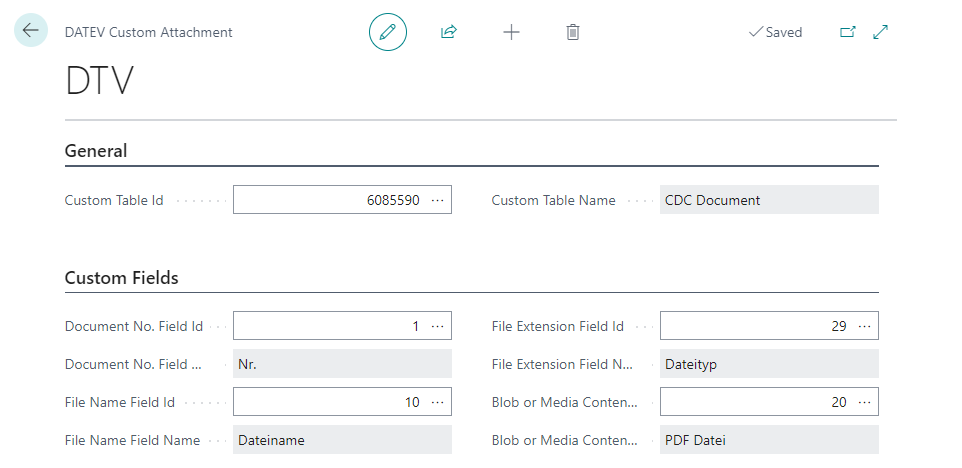Click the Custom Table Id input field

coord(328,200)
